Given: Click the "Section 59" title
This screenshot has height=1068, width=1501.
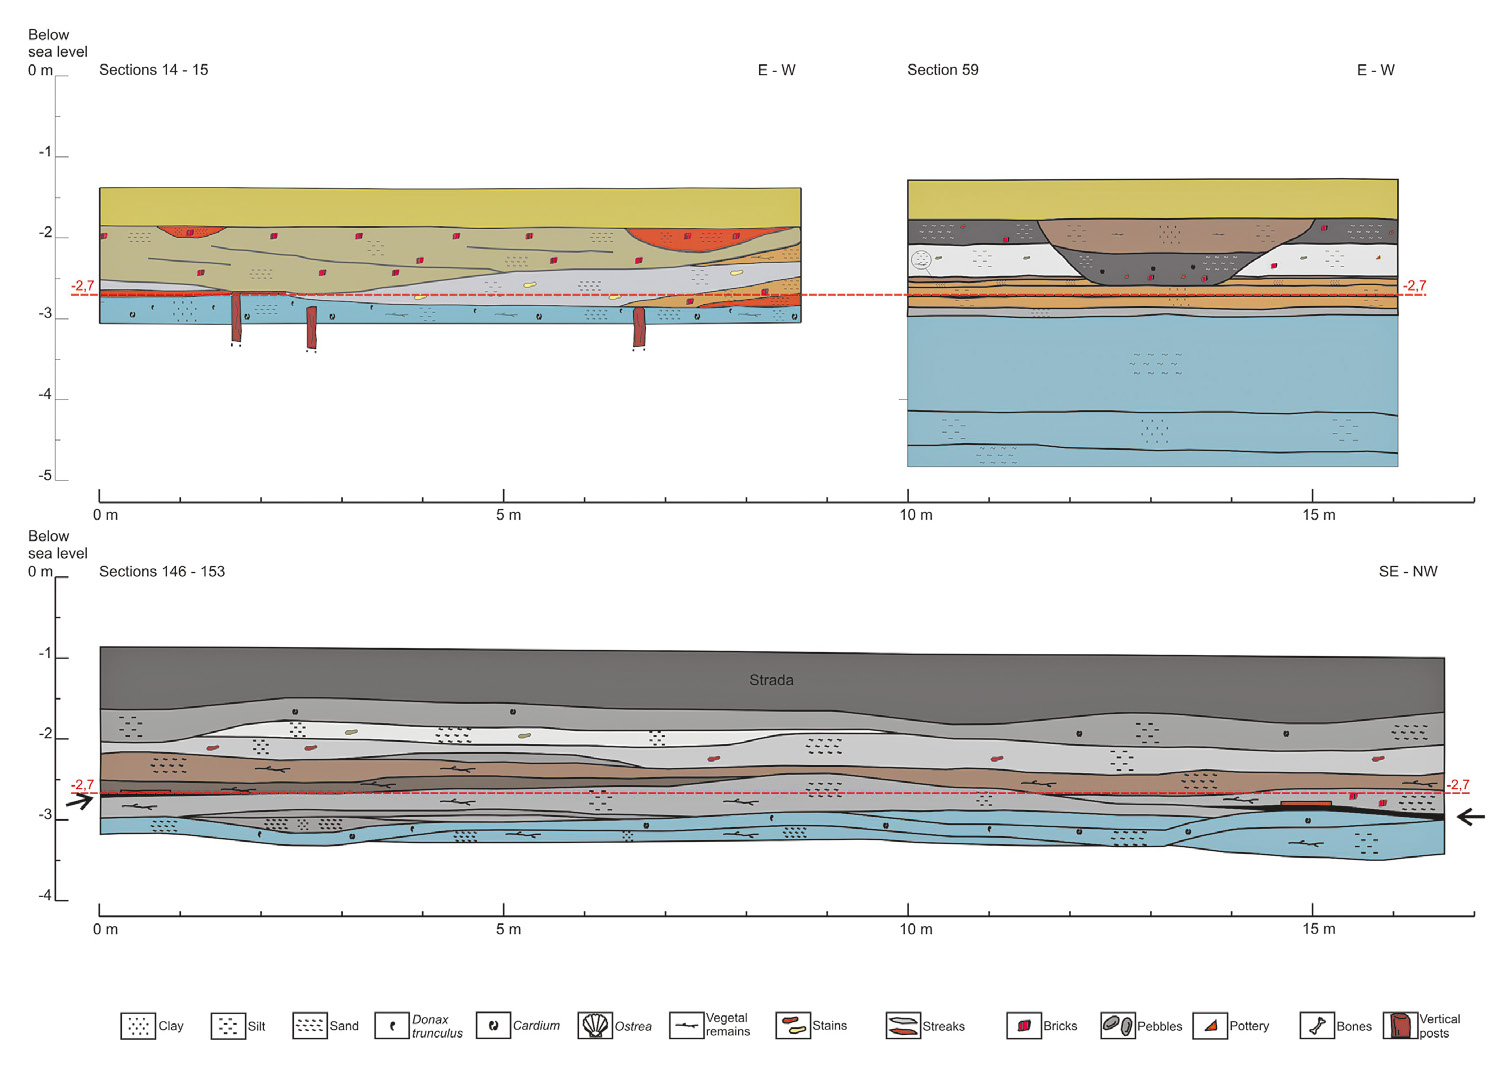Looking at the screenshot, I should [943, 70].
